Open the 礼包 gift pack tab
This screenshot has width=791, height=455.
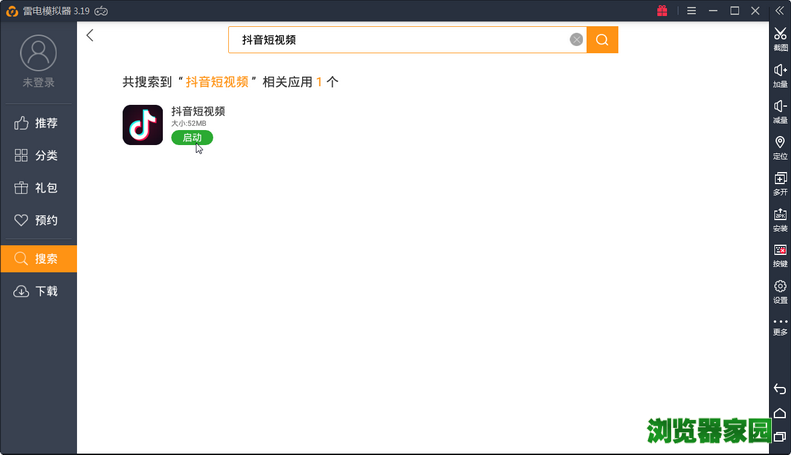38,188
